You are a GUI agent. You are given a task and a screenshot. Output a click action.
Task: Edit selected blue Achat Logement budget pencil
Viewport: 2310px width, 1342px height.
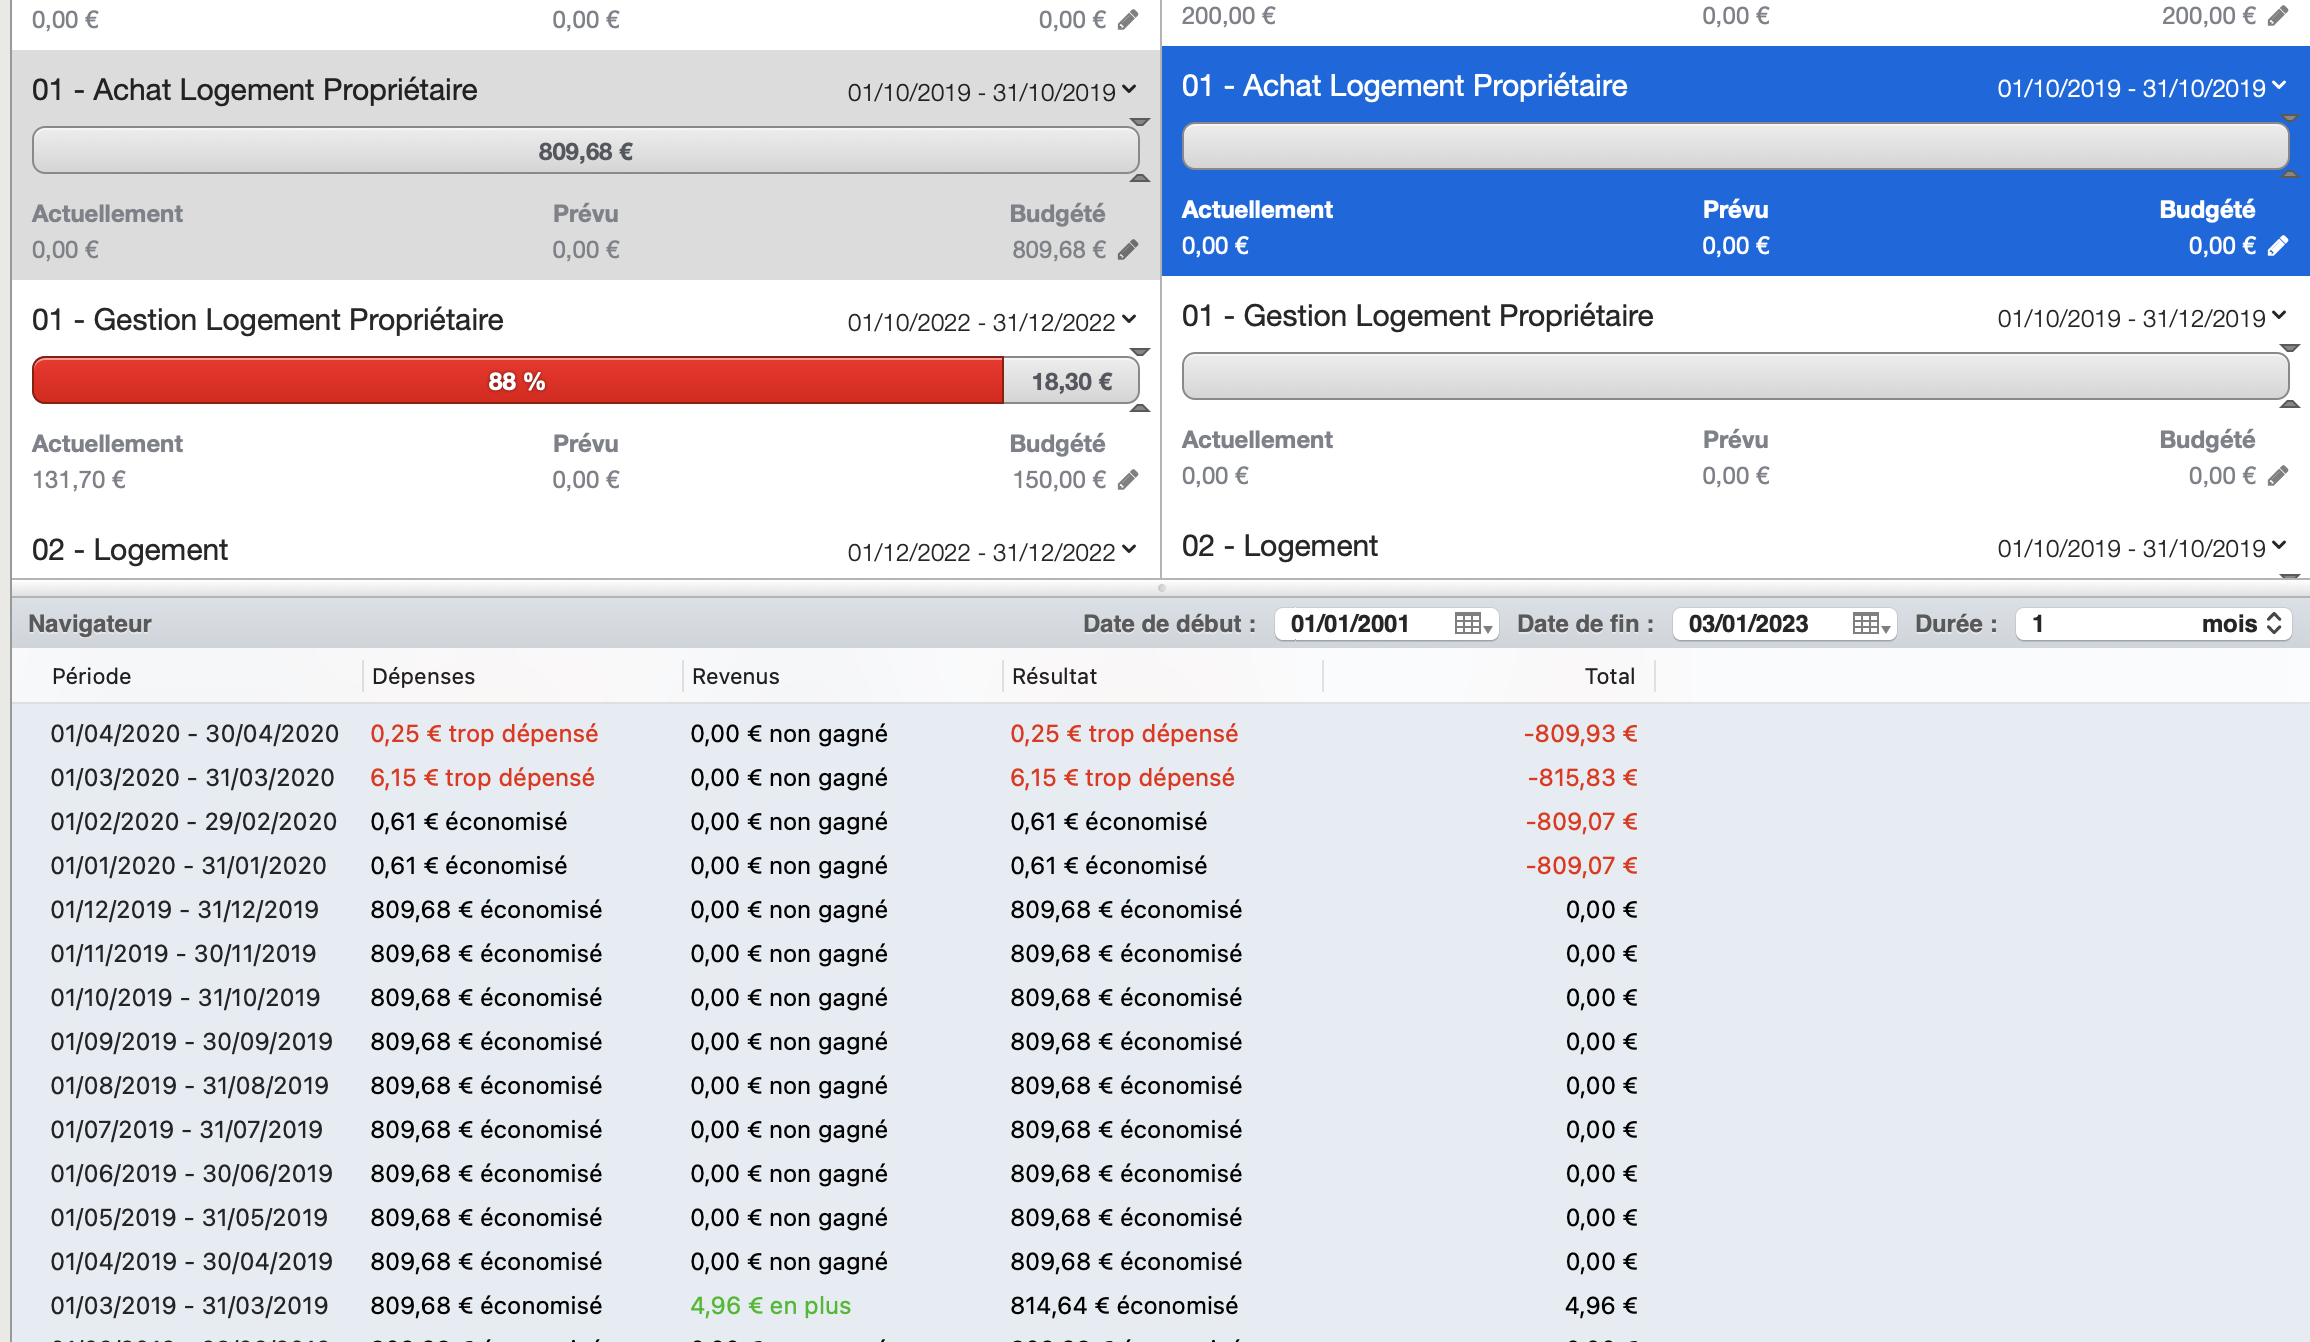[2278, 246]
